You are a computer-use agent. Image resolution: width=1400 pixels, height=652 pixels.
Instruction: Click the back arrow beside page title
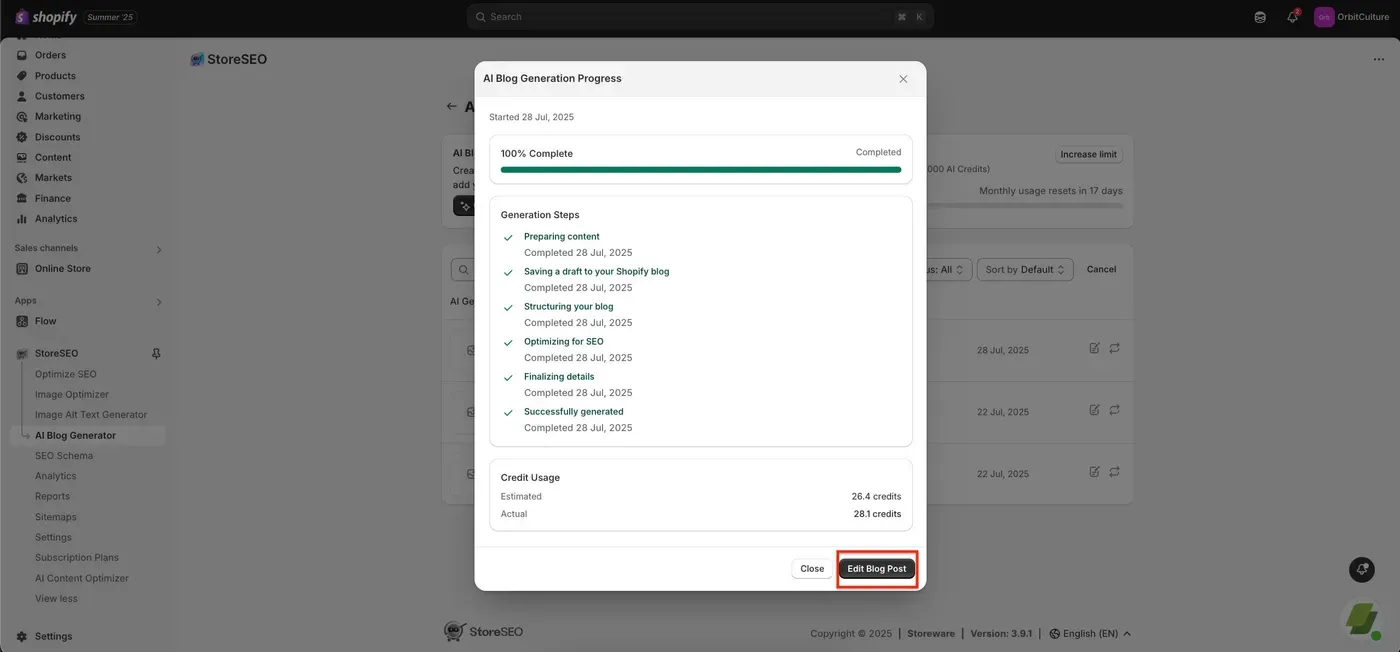451,106
